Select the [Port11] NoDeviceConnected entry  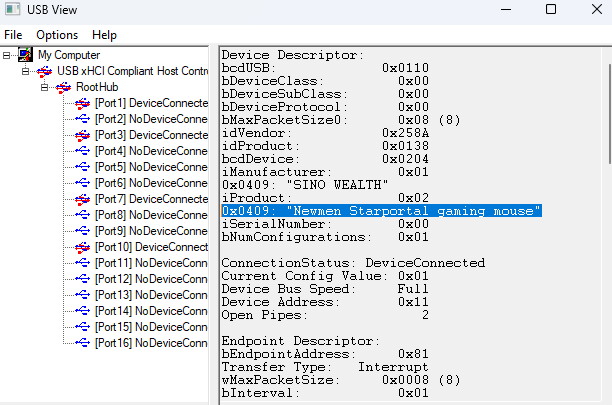[x=151, y=263]
